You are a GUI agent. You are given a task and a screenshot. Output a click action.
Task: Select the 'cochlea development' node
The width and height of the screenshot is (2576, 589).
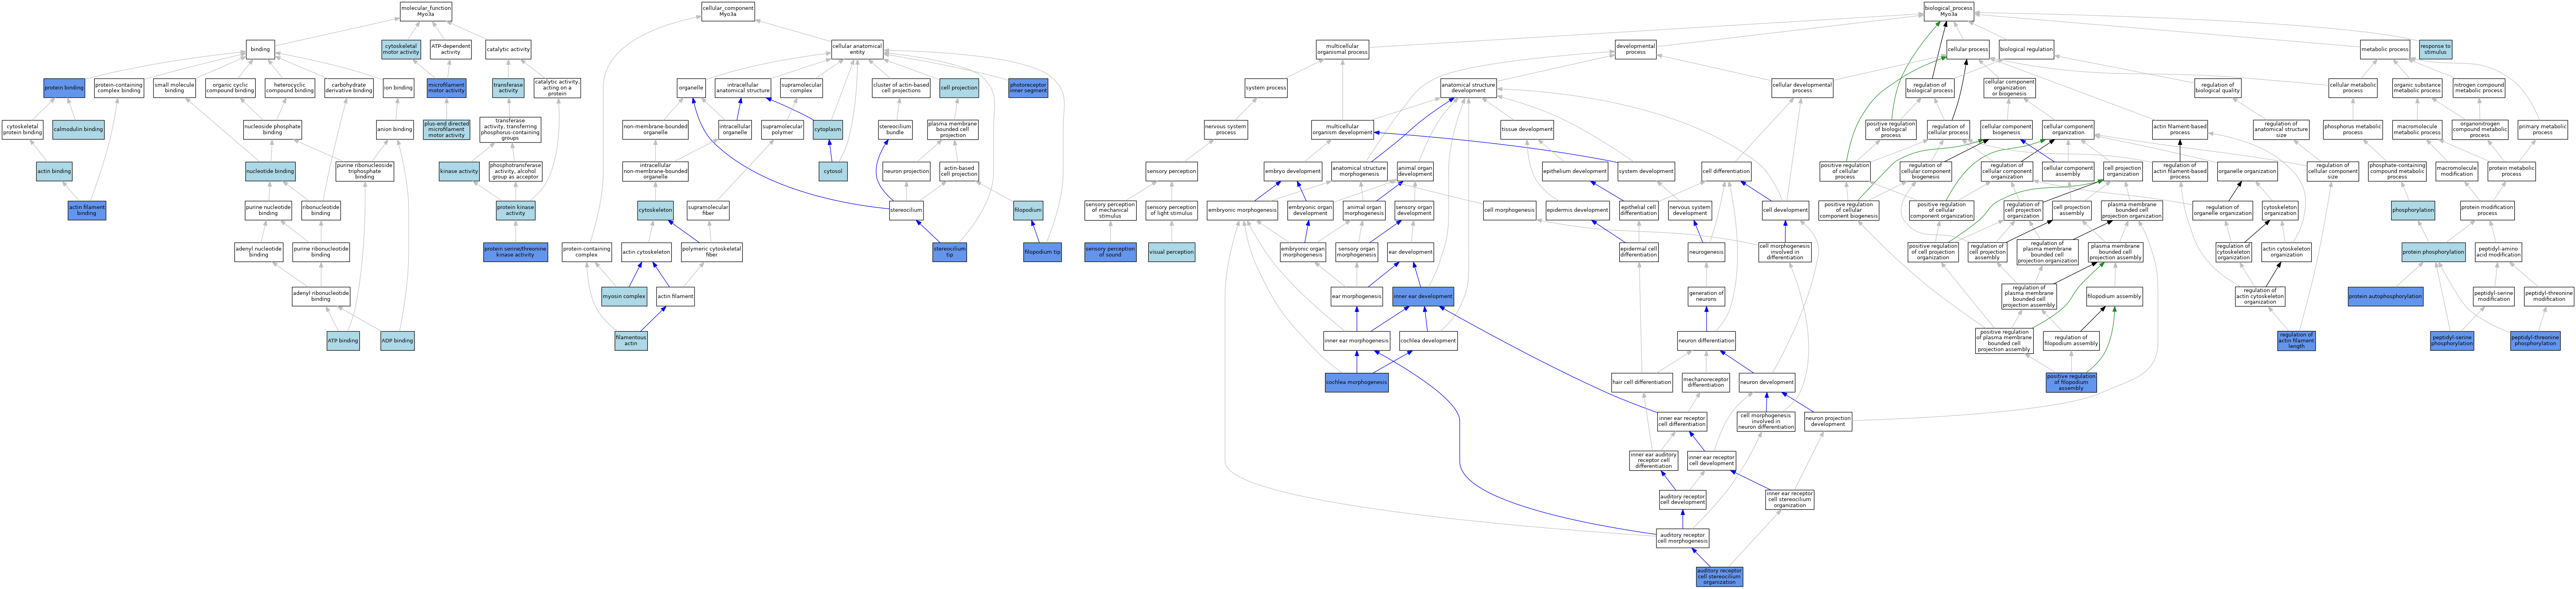[1428, 340]
